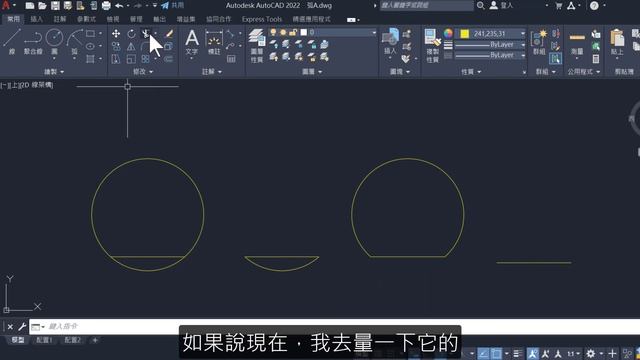Select the Line (線) draw tool
The image size is (640, 360).
[x=11, y=41]
